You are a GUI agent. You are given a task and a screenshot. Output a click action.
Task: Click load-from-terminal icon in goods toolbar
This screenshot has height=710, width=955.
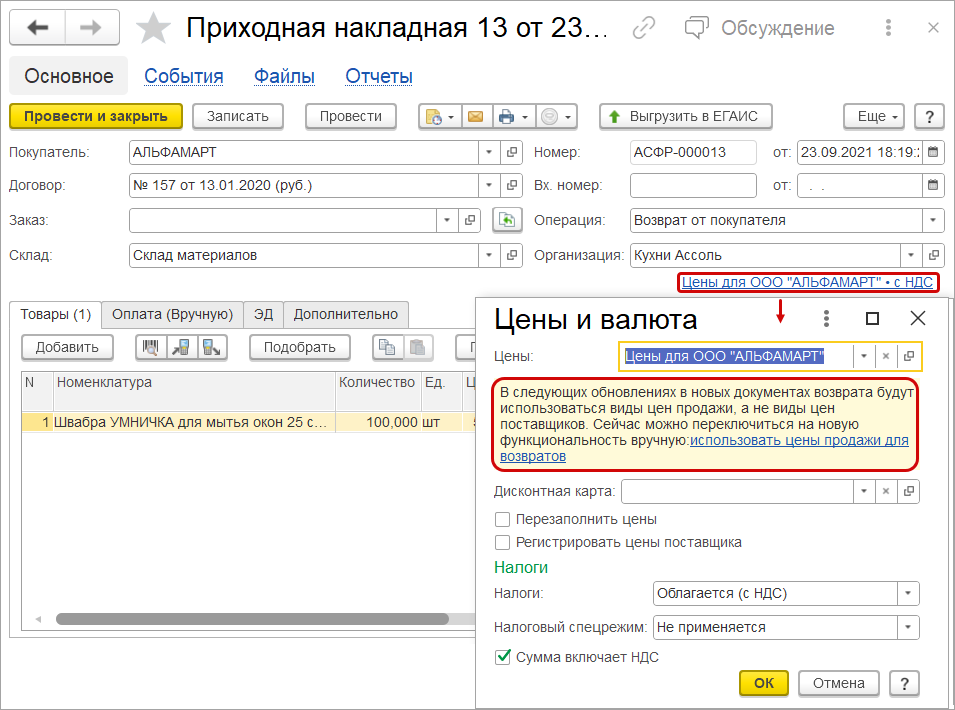tap(181, 347)
